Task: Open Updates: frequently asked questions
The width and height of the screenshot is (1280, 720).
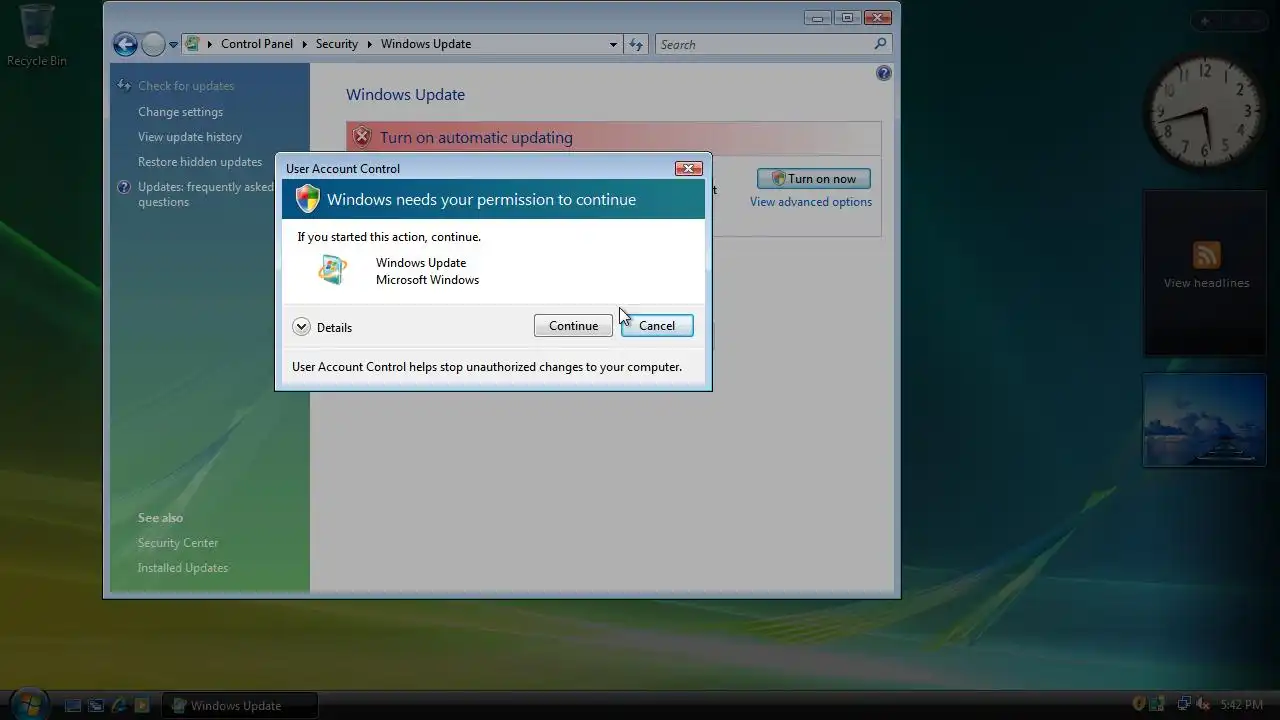Action: (x=205, y=194)
